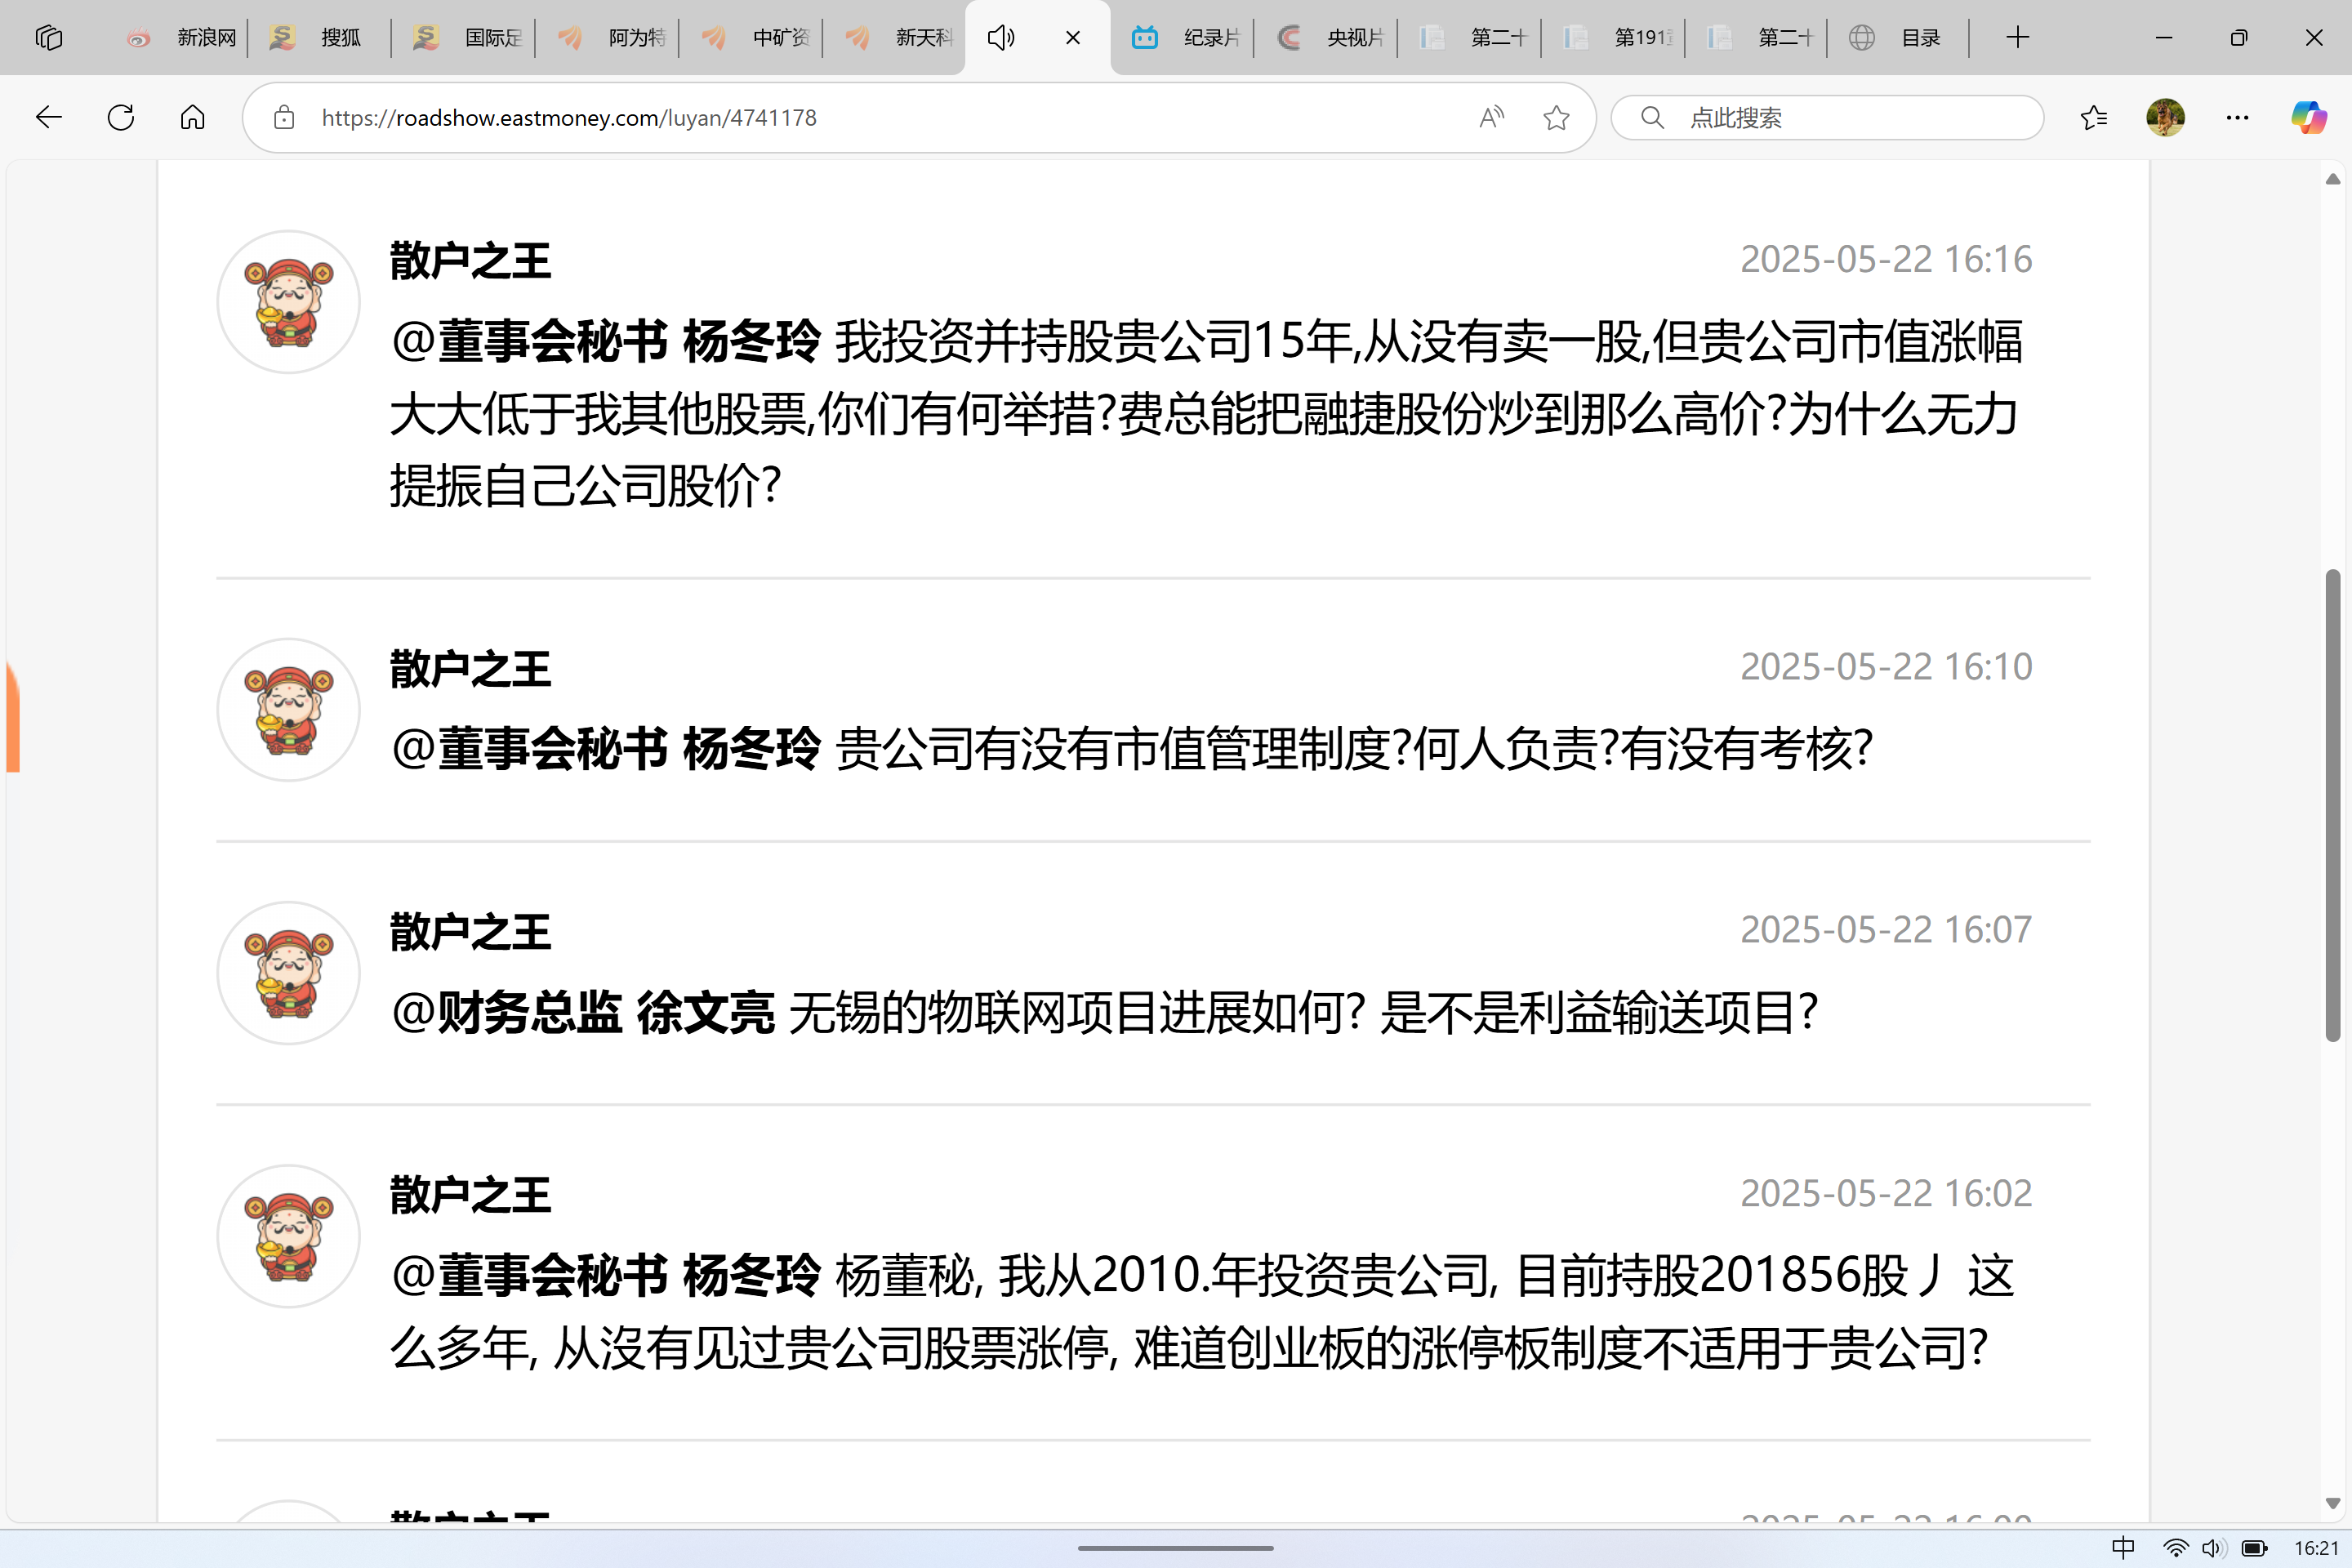The width and height of the screenshot is (2352, 1568).
Task: Open 散户之王 username on the 16:02 post
Action: click(470, 1195)
